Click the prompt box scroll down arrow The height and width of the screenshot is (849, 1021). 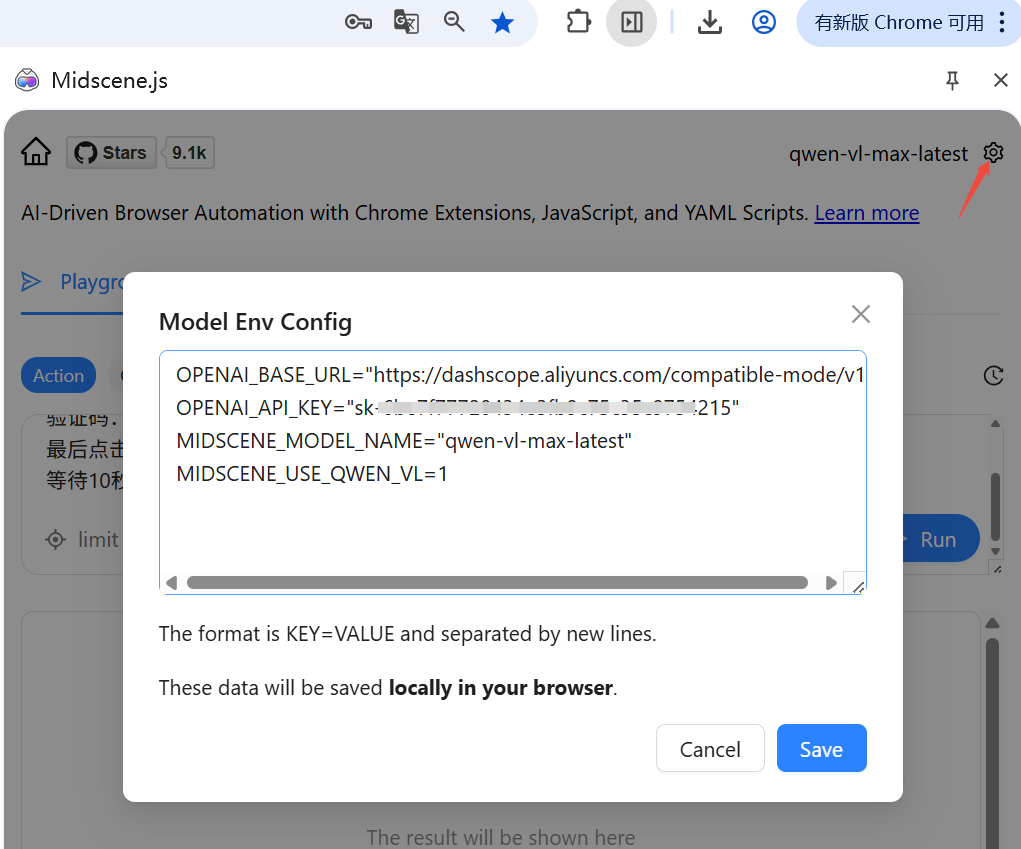pyautogui.click(x=995, y=551)
